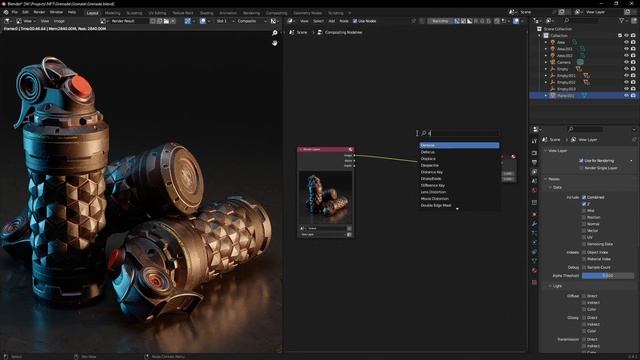The height and width of the screenshot is (360, 640).
Task: Open the Tool properties tab
Action: tap(534, 141)
